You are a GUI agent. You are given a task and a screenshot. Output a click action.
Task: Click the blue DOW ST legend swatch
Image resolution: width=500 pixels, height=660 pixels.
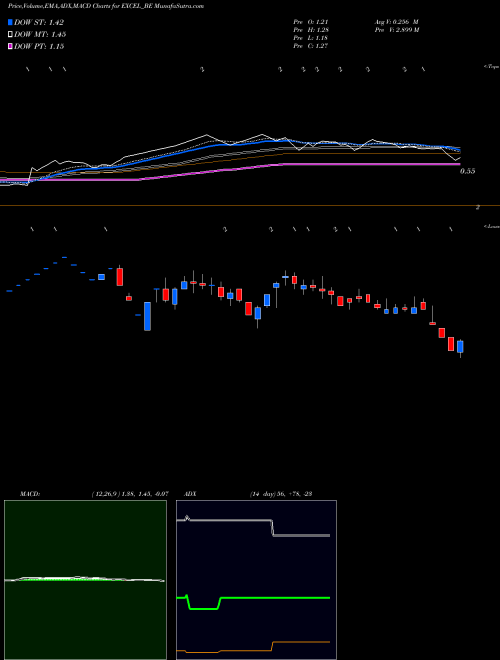10,22
